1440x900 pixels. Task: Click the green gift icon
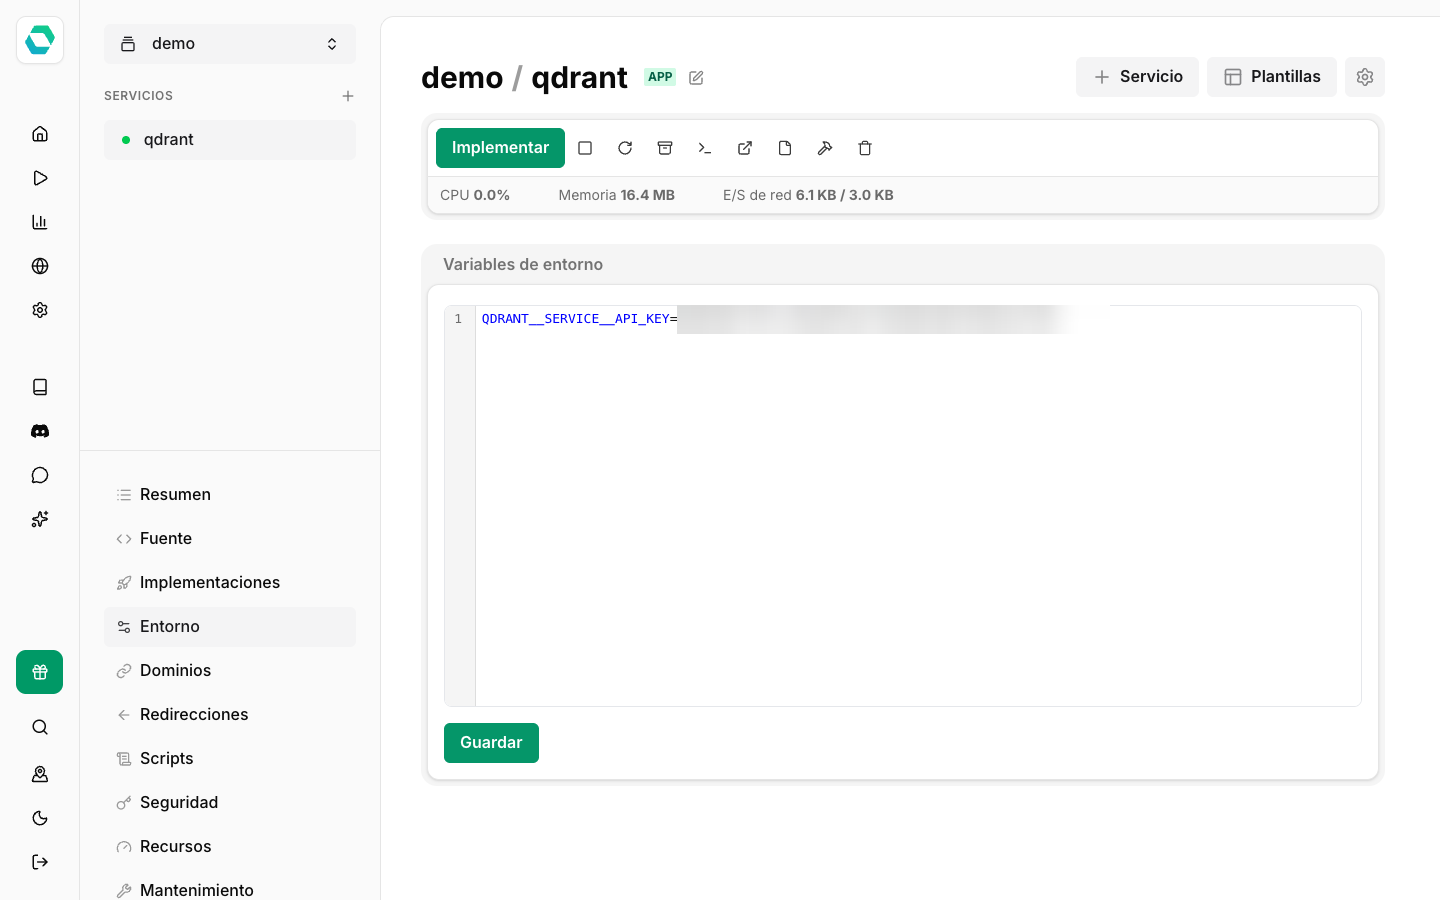point(40,672)
